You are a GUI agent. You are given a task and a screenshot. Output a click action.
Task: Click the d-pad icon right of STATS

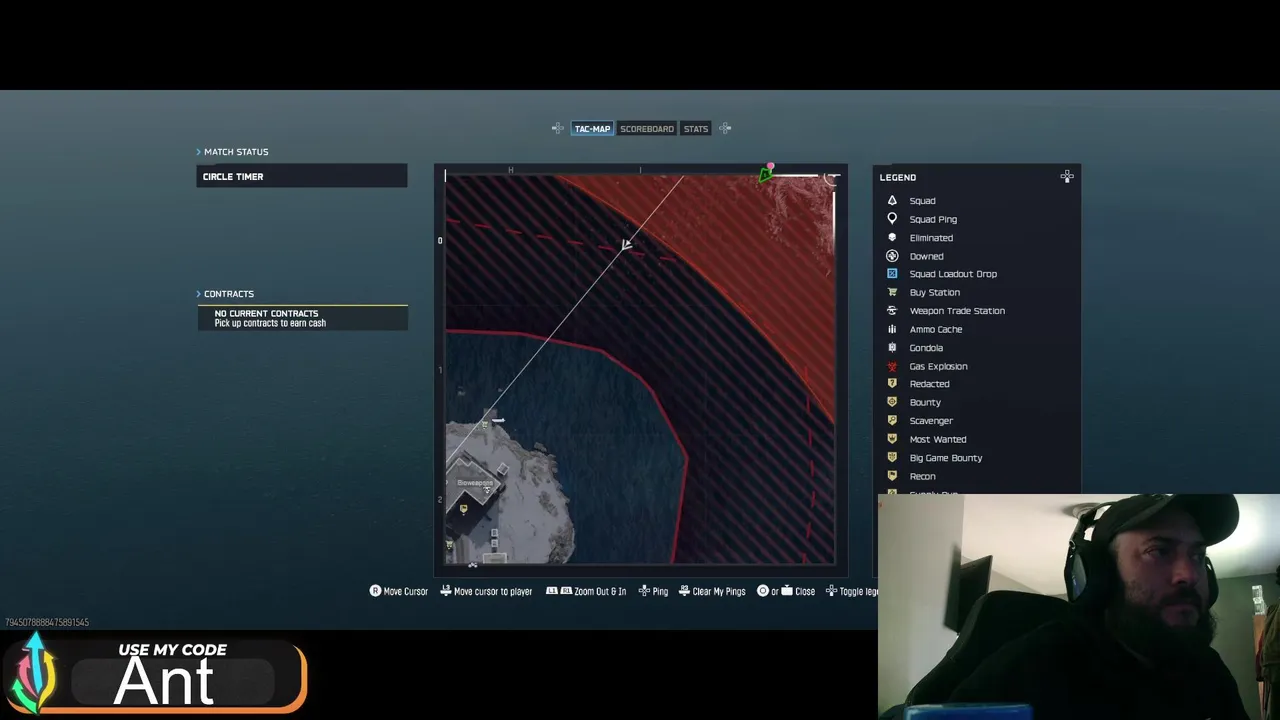[725, 128]
